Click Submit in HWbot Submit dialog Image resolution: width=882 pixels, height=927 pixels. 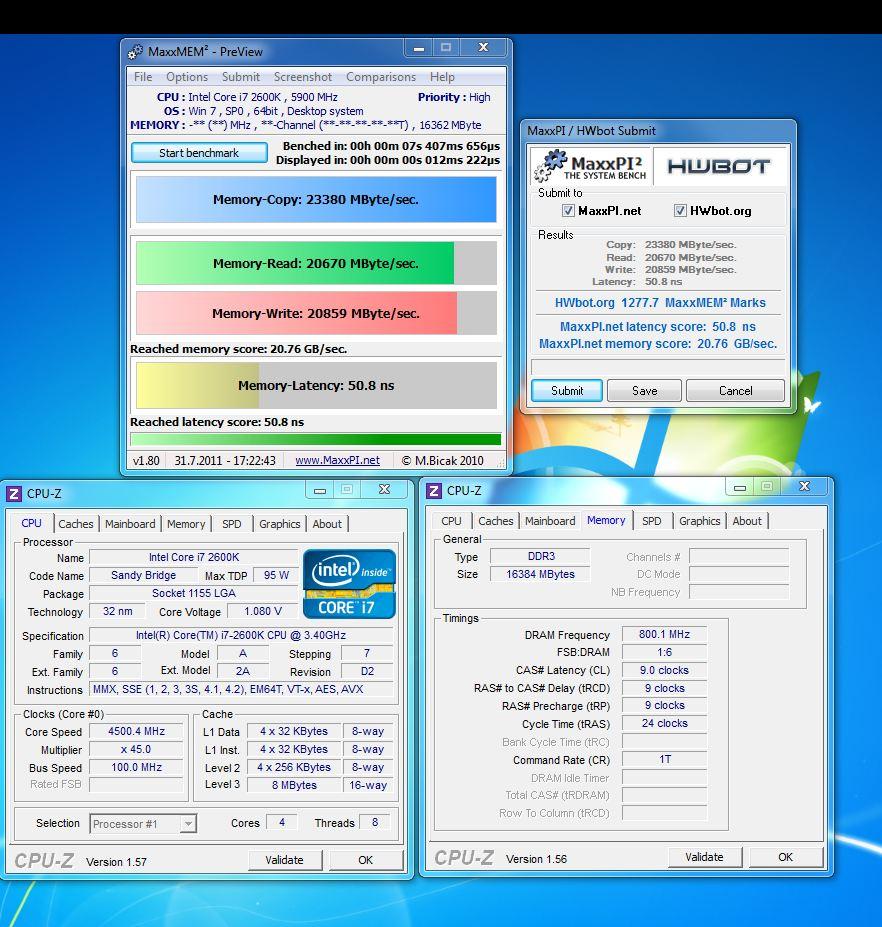pos(567,391)
